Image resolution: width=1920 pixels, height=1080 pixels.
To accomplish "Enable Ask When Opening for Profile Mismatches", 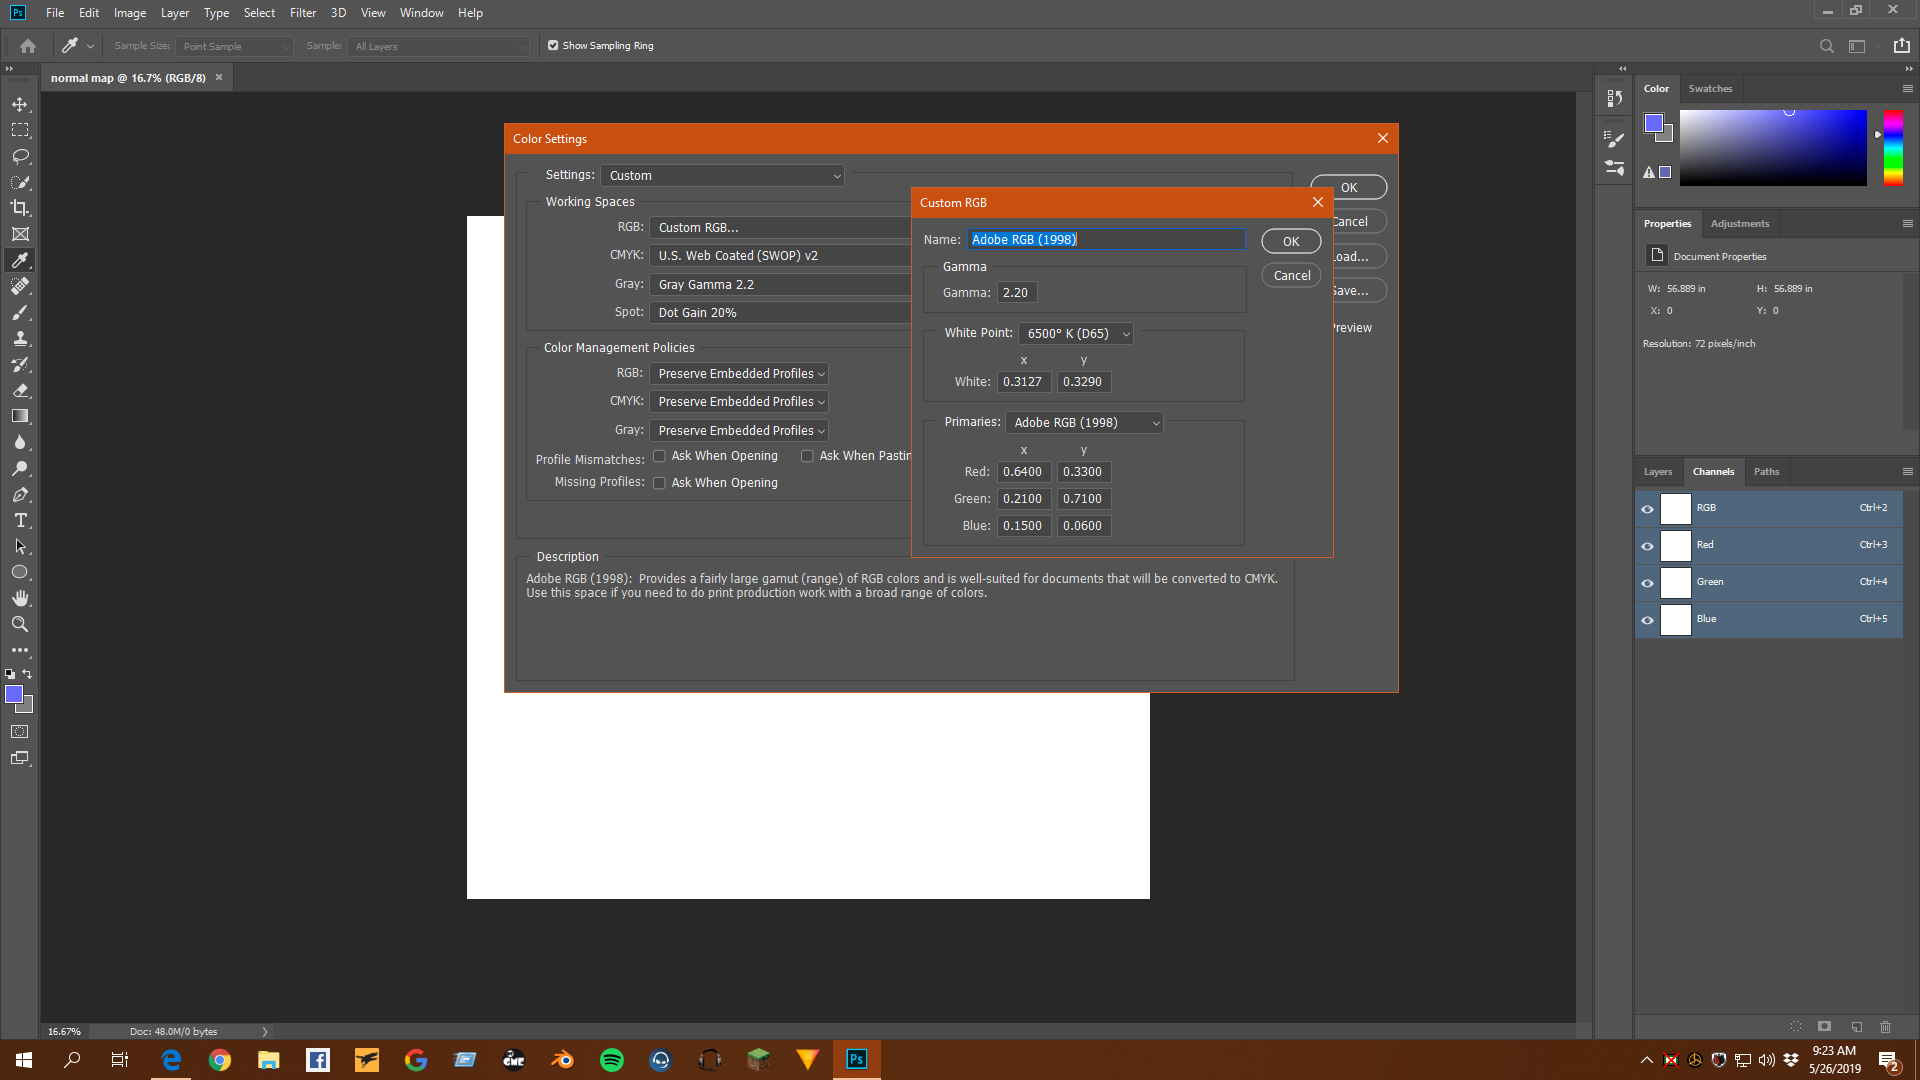I will pos(659,456).
